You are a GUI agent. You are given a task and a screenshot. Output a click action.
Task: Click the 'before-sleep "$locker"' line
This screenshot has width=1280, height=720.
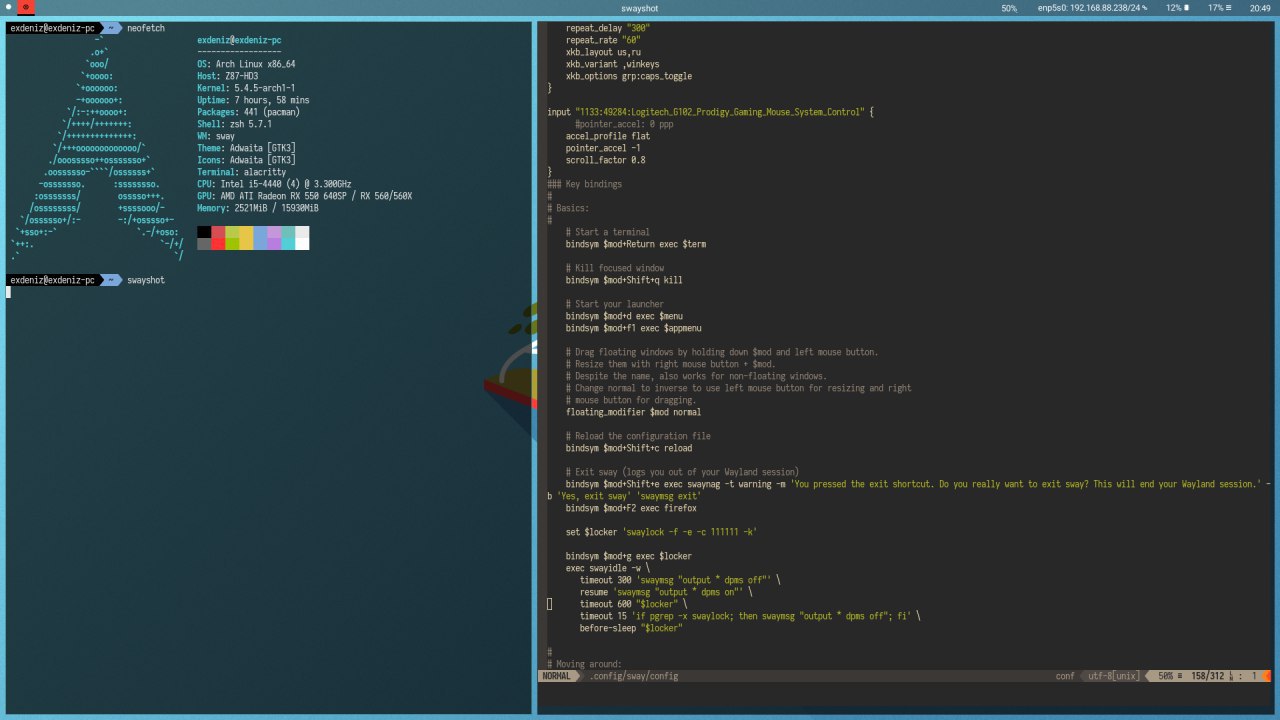[631, 628]
